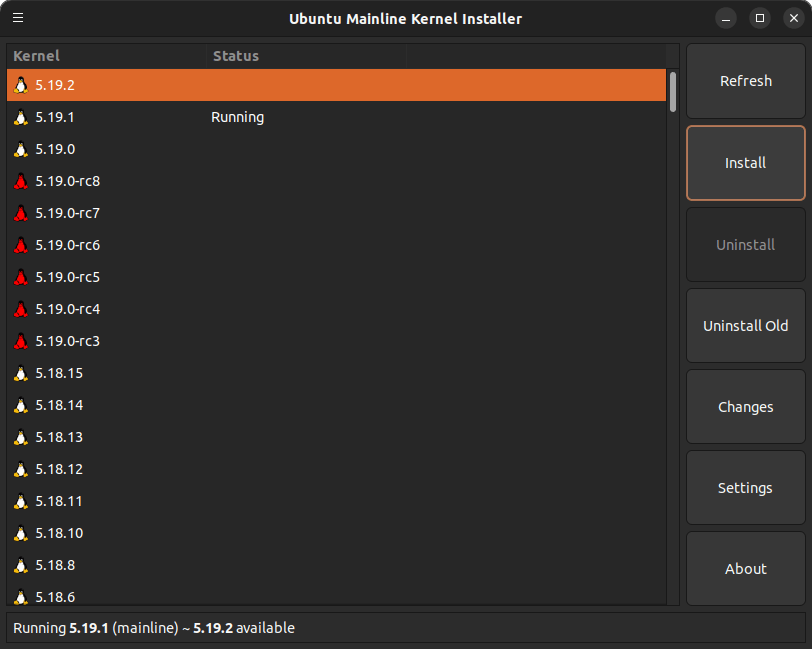812x649 pixels.
Task: Click the Uninstall button
Action: pos(746,244)
